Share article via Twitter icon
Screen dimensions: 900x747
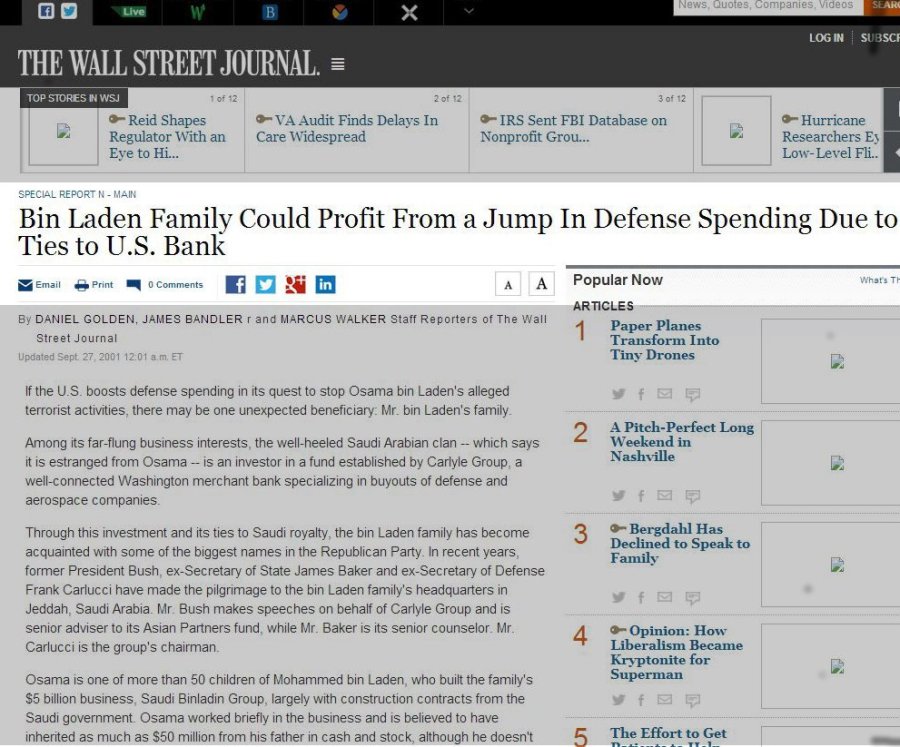pos(265,285)
